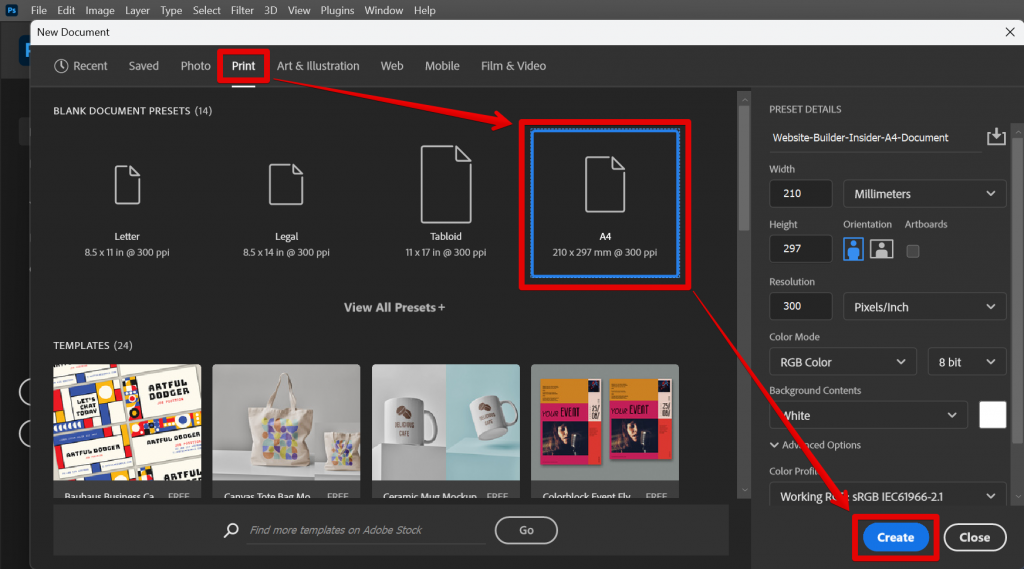Collapse the Advanced Options section
Screen dimensions: 1024x569
pos(775,445)
